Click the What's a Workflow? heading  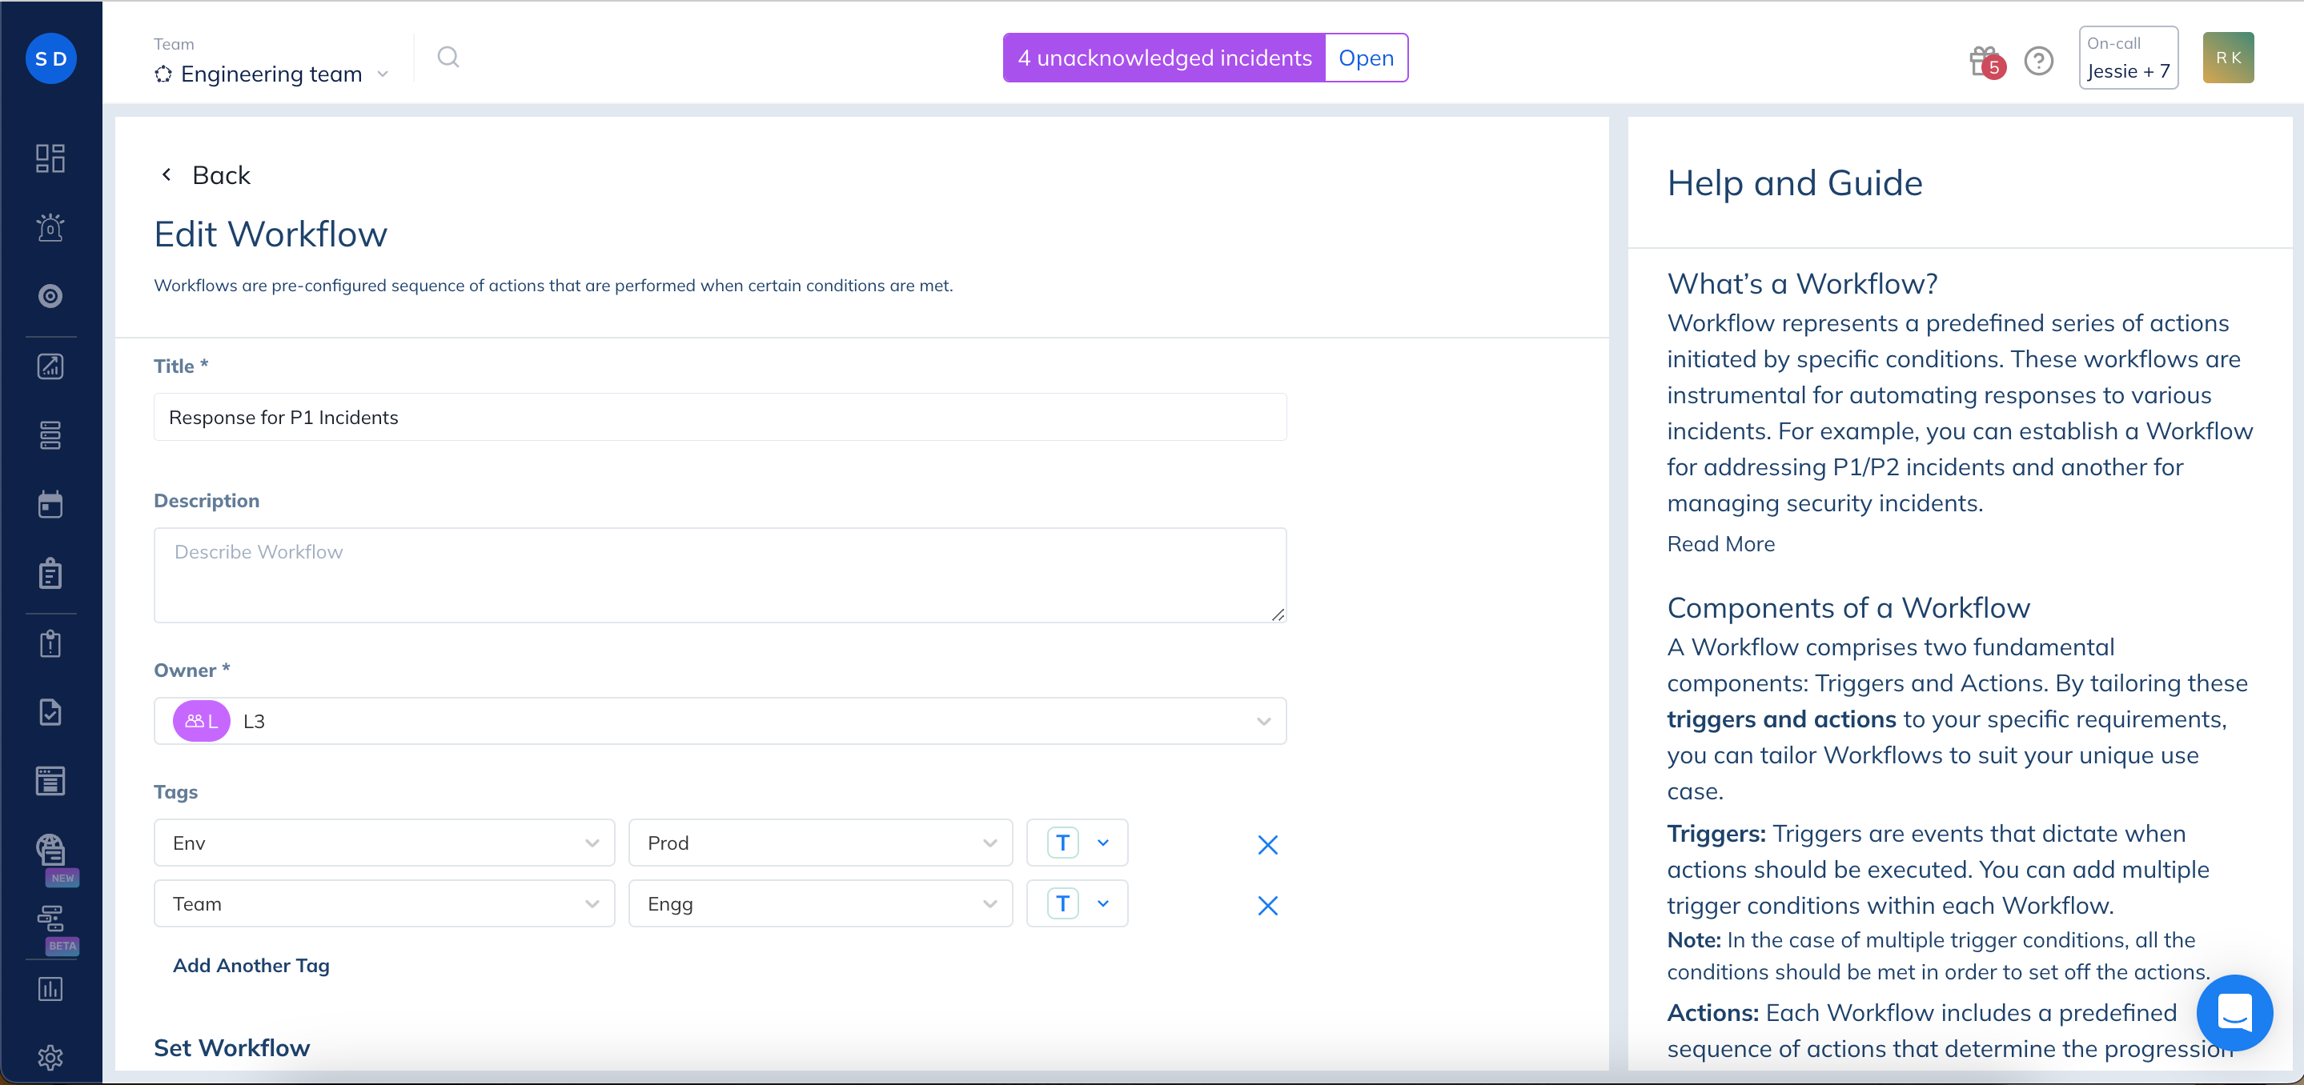click(1802, 284)
